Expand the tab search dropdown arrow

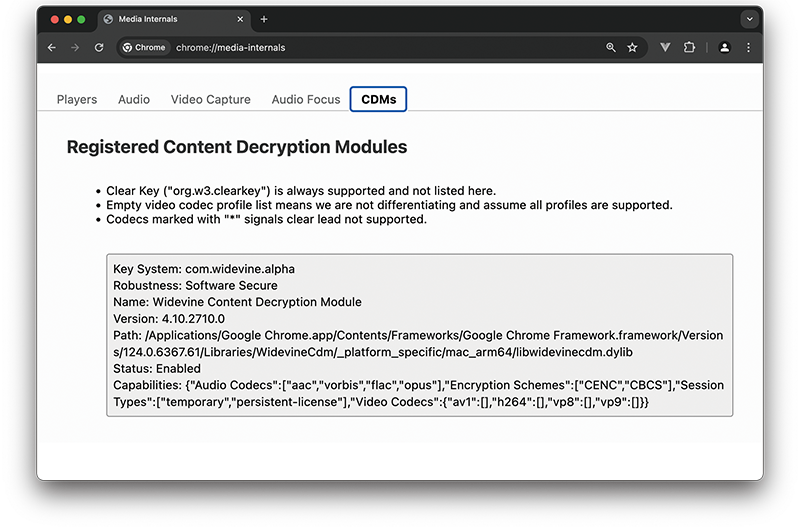(x=748, y=19)
